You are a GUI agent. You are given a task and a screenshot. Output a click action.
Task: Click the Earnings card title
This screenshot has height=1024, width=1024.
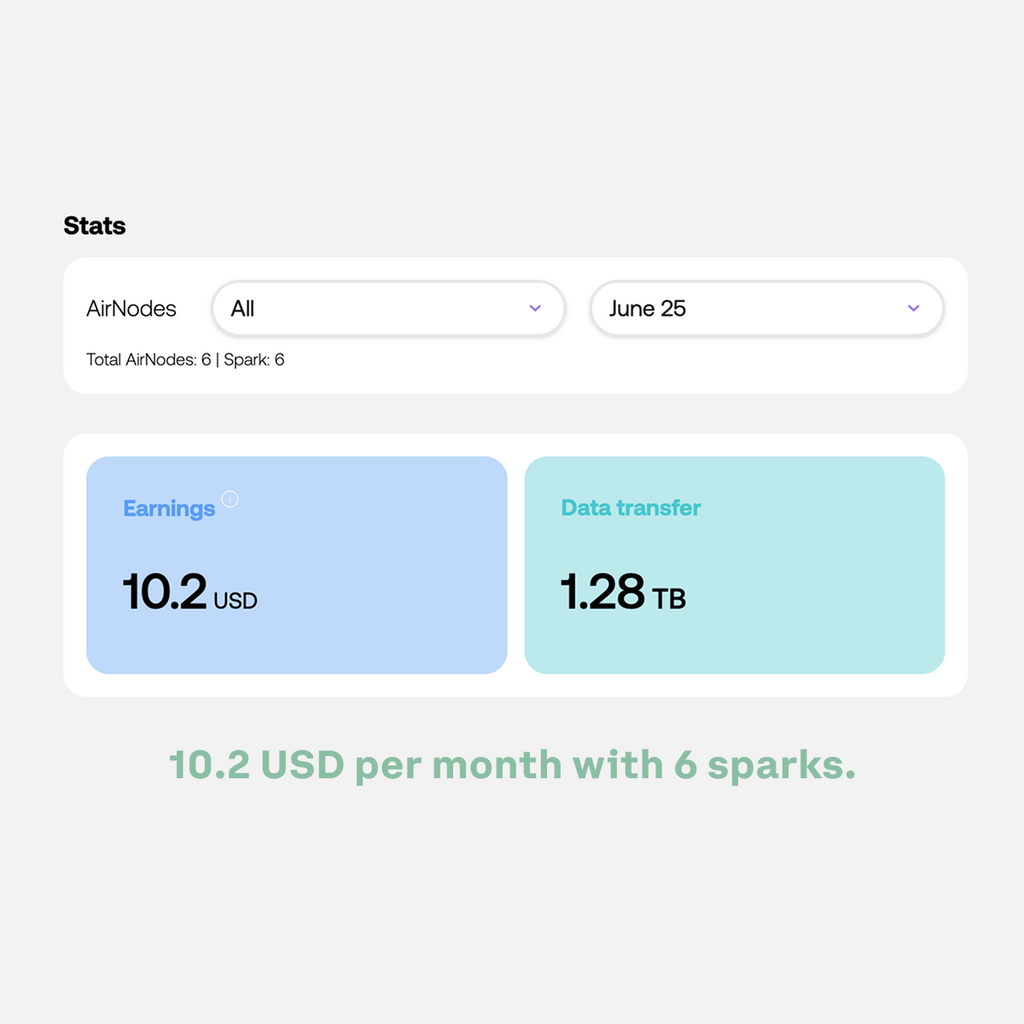169,509
